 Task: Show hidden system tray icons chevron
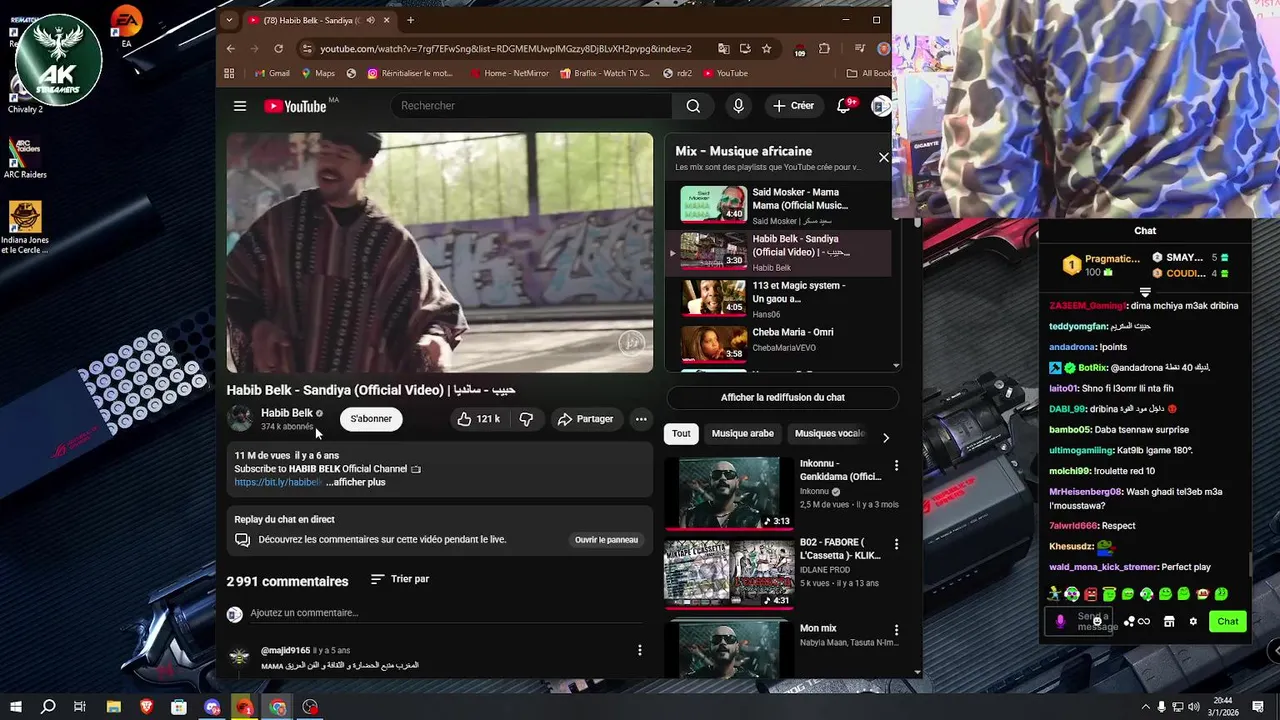click(1146, 707)
